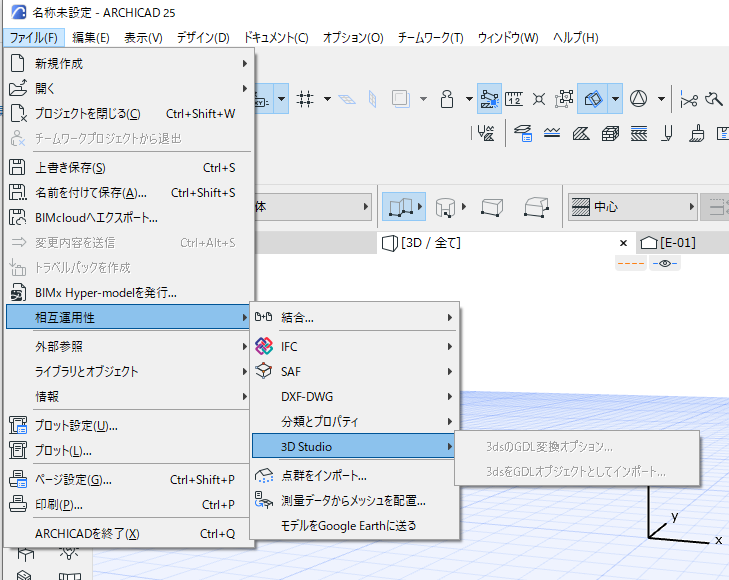
Task: Choose 印刷(P)... entry
Action: pos(129,504)
